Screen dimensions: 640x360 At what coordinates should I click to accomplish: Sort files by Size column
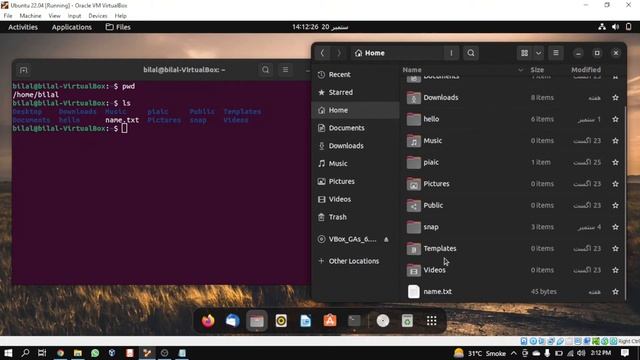537,70
